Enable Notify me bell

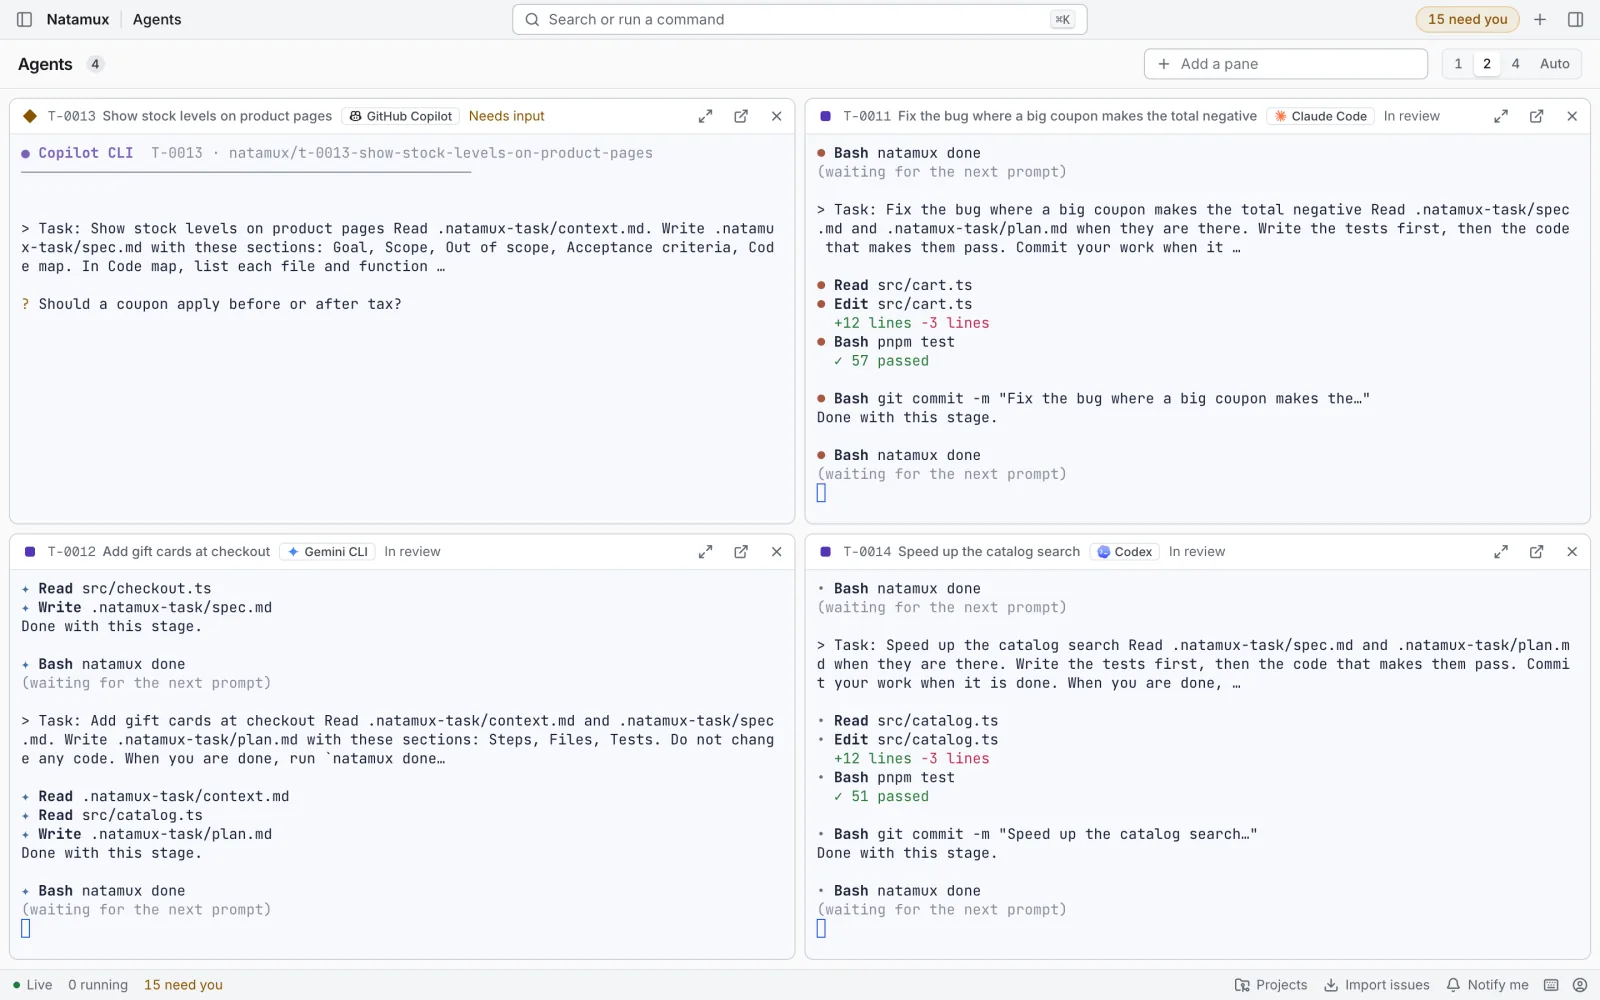coord(1488,985)
